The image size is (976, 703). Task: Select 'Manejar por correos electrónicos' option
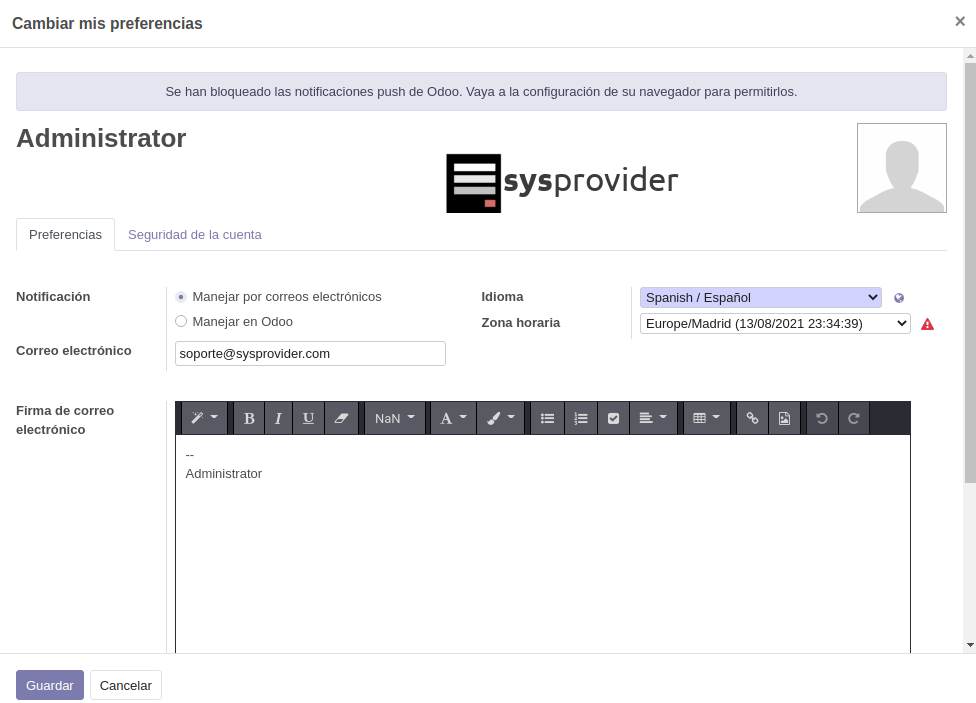point(181,297)
